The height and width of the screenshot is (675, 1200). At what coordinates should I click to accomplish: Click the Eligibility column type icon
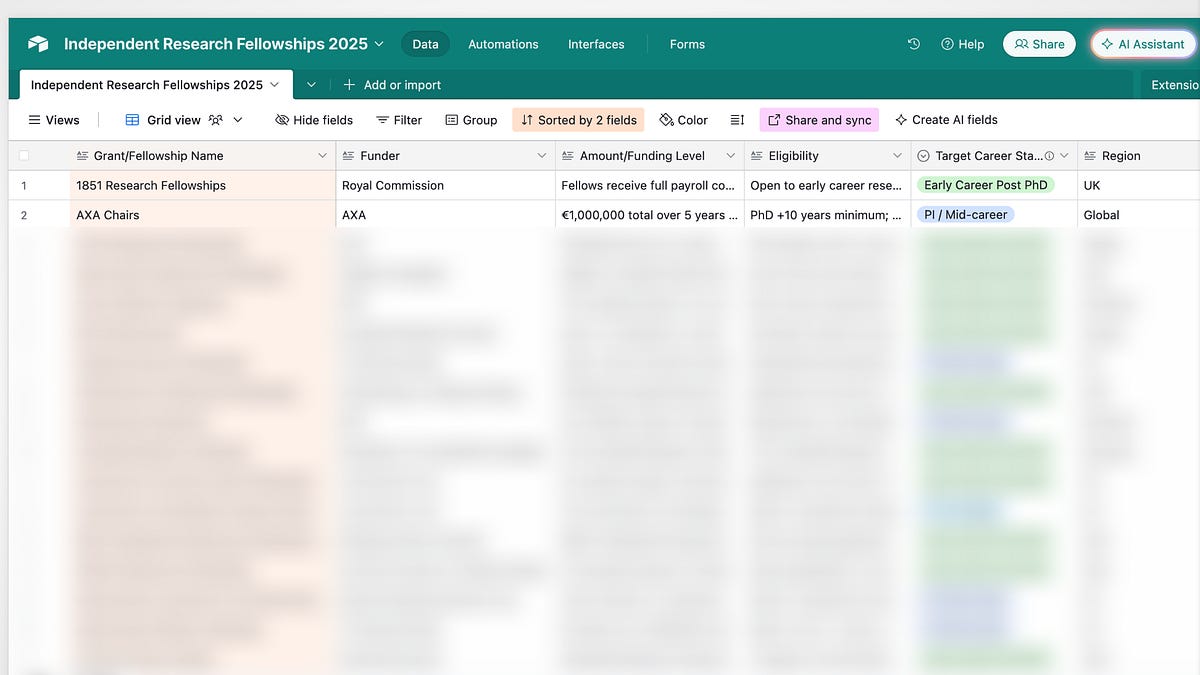click(x=757, y=156)
